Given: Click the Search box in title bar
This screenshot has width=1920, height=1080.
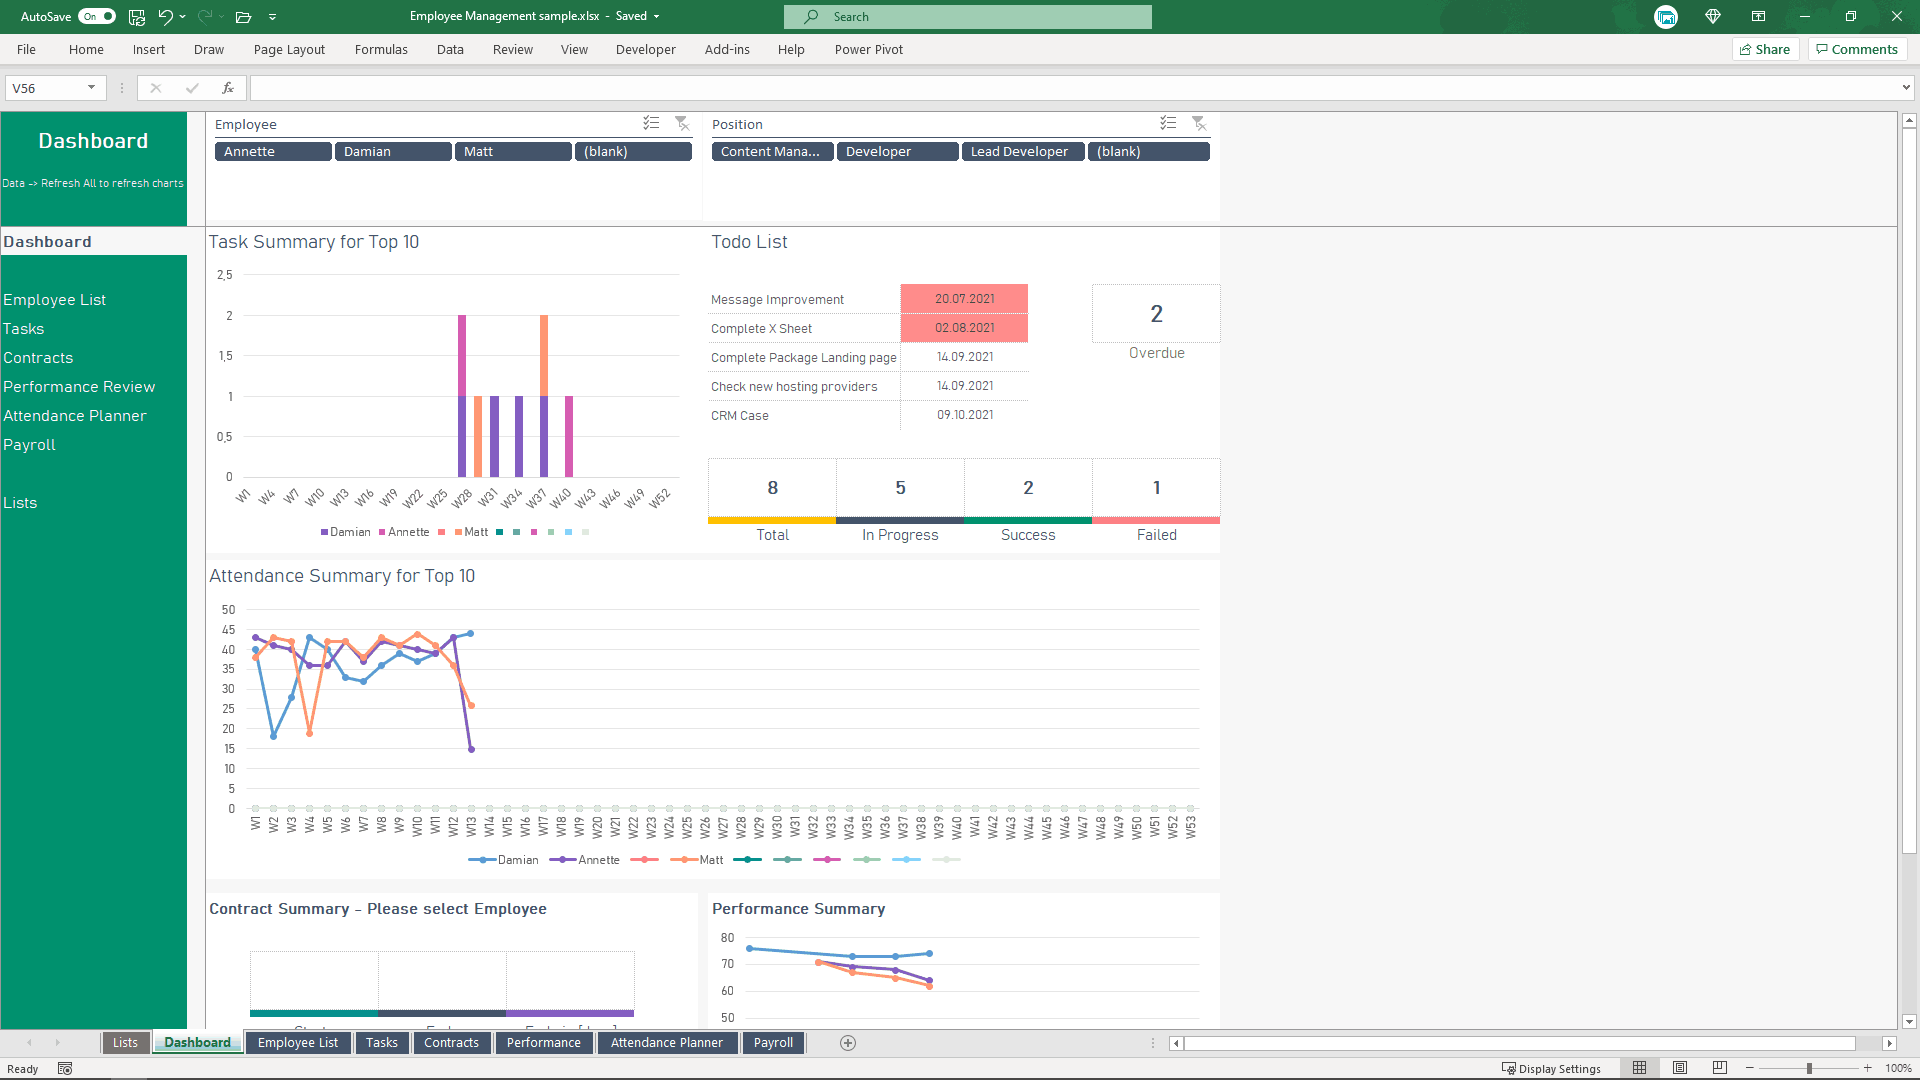Looking at the screenshot, I should pos(968,17).
